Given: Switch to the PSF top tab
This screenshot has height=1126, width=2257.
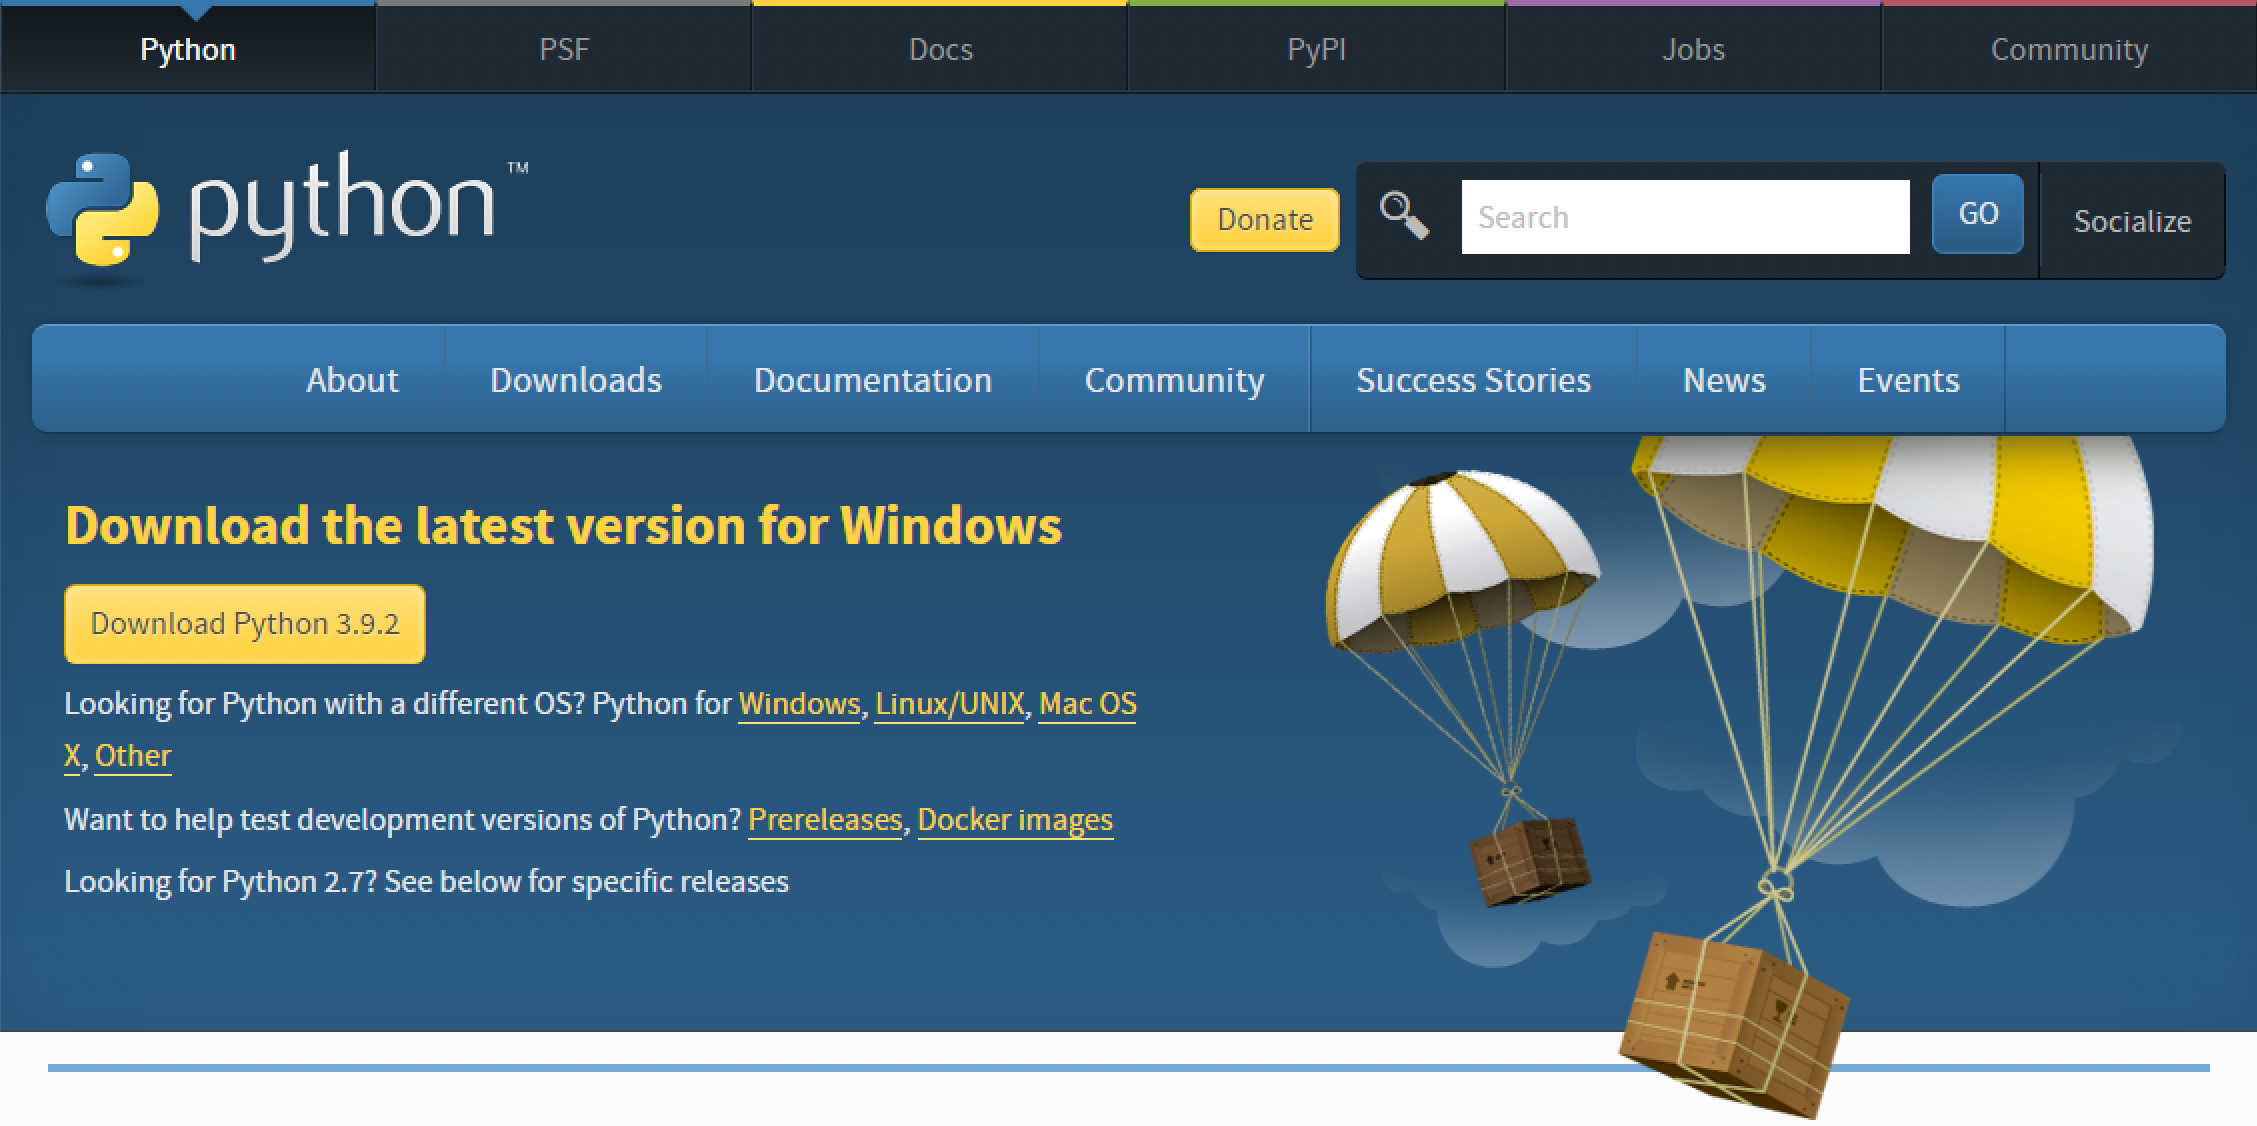Looking at the screenshot, I should tap(564, 49).
